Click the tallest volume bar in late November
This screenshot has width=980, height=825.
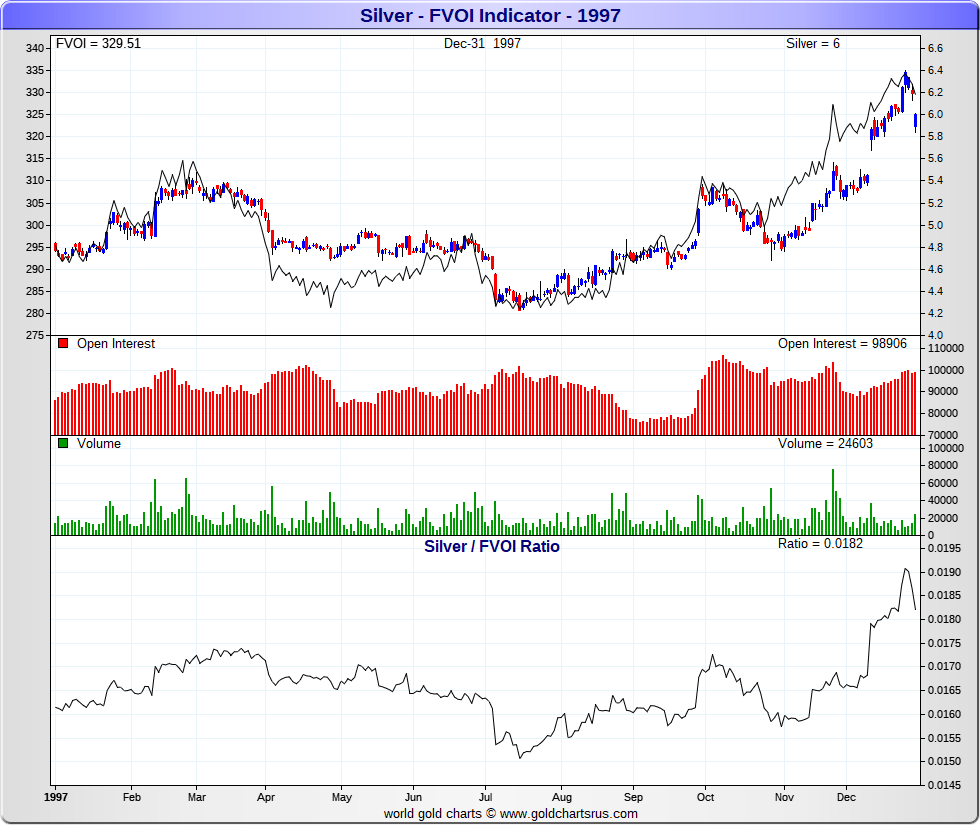point(833,502)
